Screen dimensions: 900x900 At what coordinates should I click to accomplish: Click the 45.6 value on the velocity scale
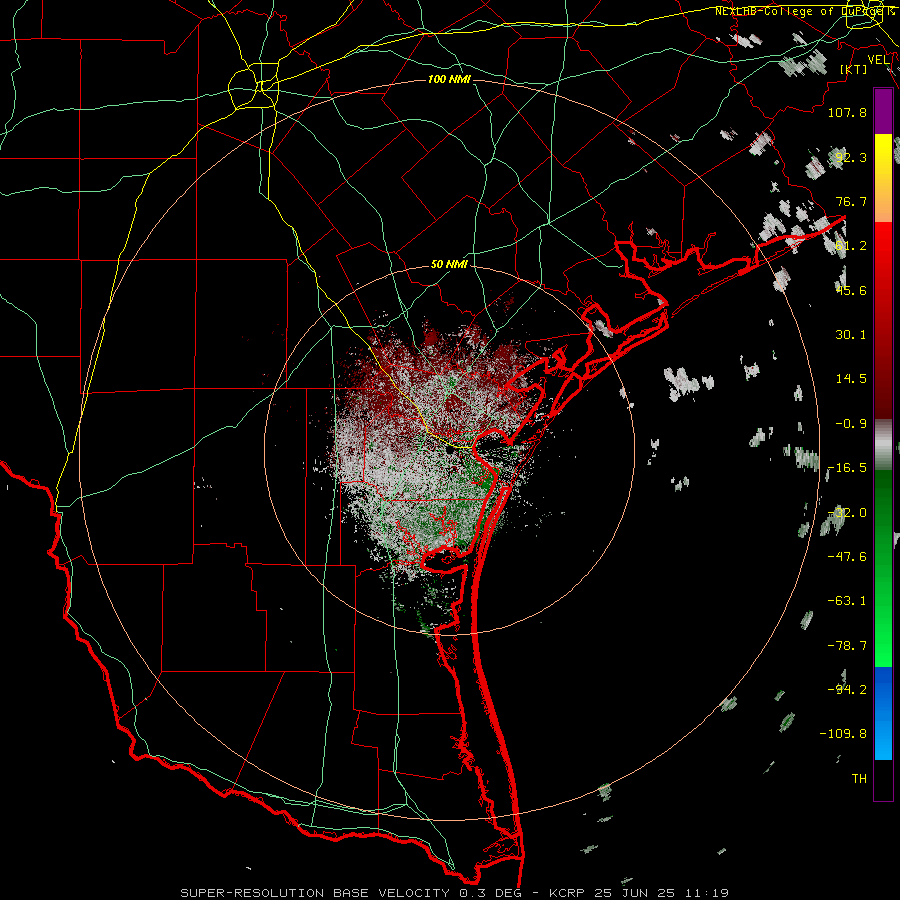[x=851, y=290]
